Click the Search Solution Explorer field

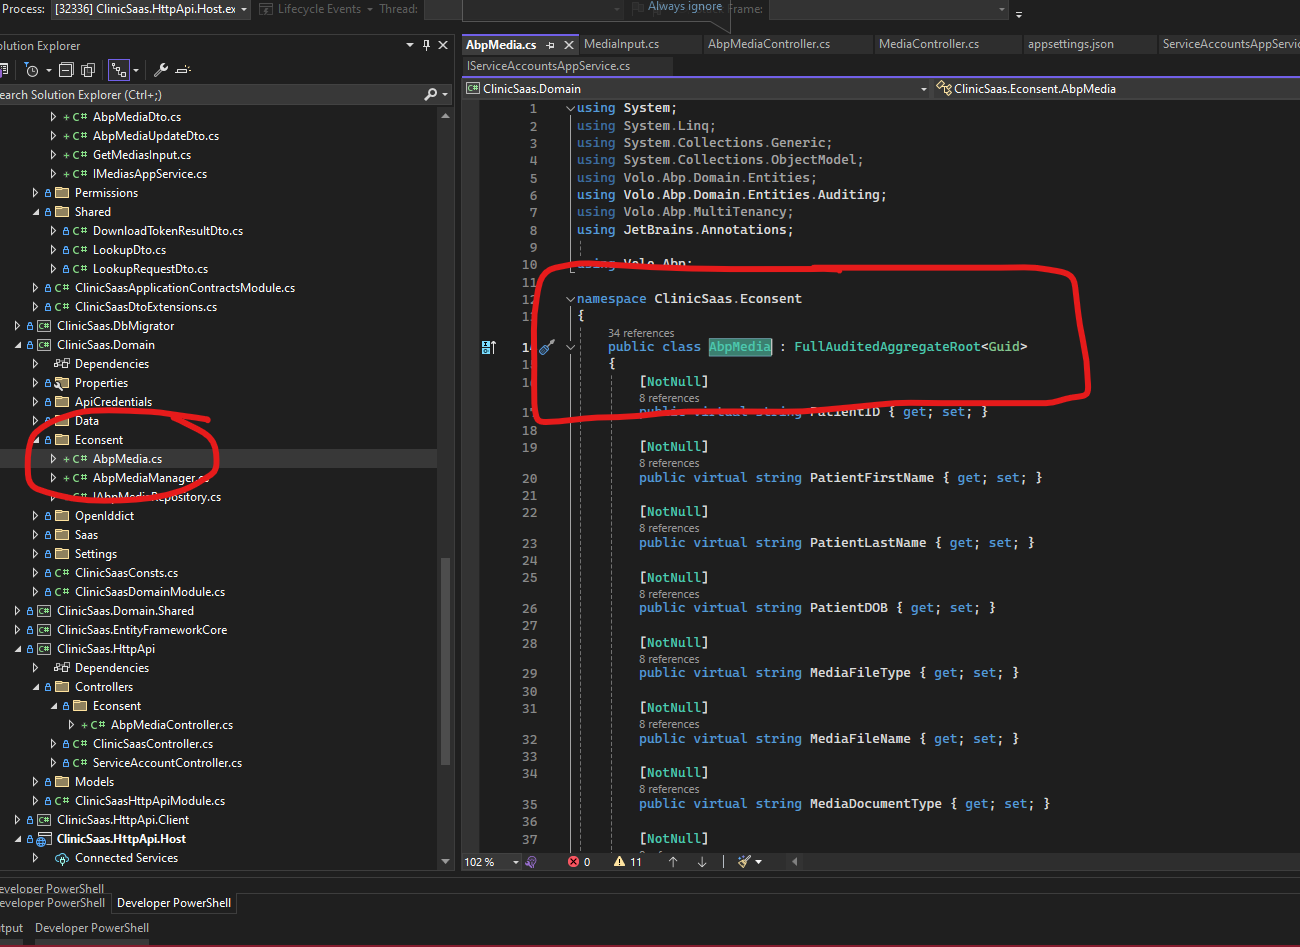pyautogui.click(x=200, y=95)
